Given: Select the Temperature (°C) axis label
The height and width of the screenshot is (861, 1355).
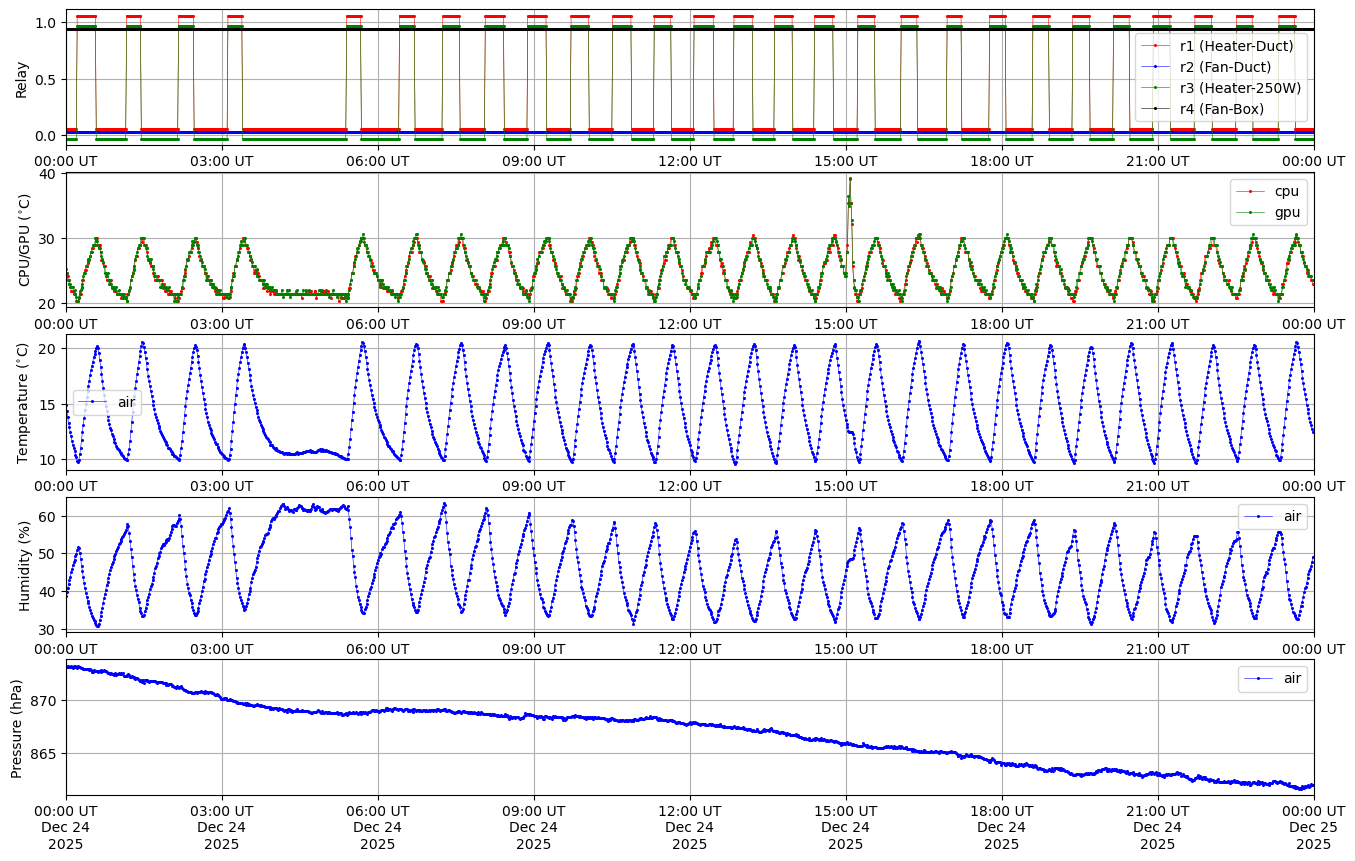Looking at the screenshot, I should [x=24, y=402].
